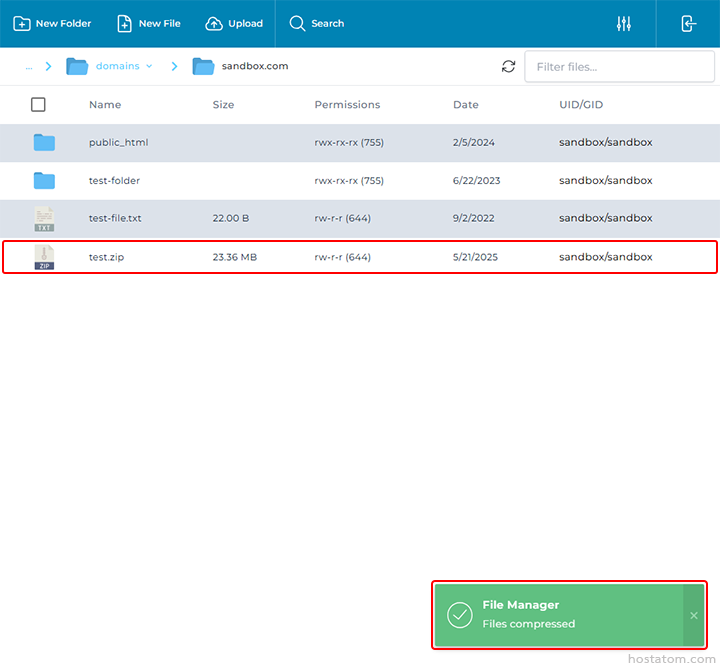
Task: Toggle the select-all checkbox in header
Action: (x=38, y=104)
